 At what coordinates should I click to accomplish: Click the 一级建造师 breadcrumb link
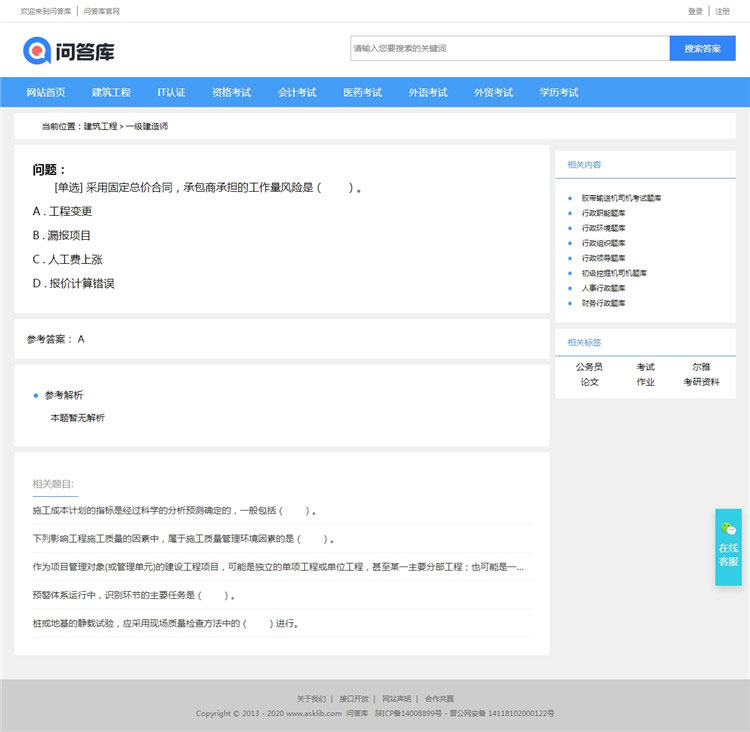[147, 127]
